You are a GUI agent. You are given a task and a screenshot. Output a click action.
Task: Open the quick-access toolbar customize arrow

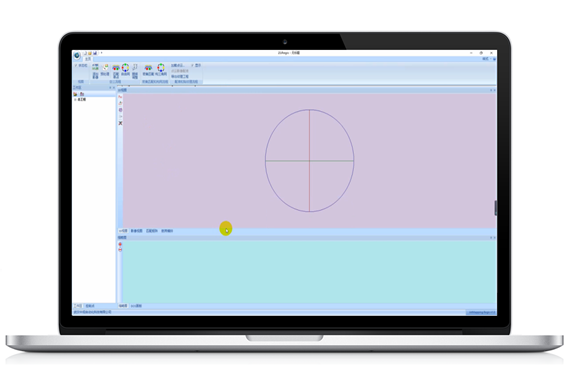(102, 53)
